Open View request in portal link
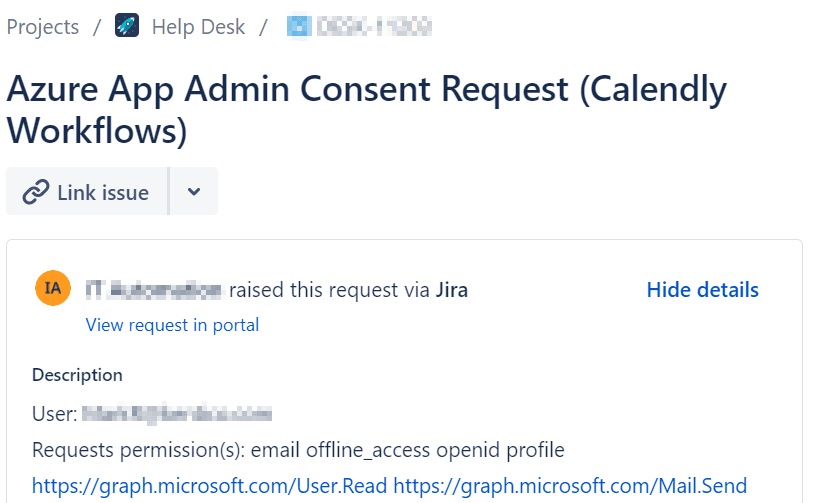This screenshot has height=503, width=823. (x=172, y=325)
